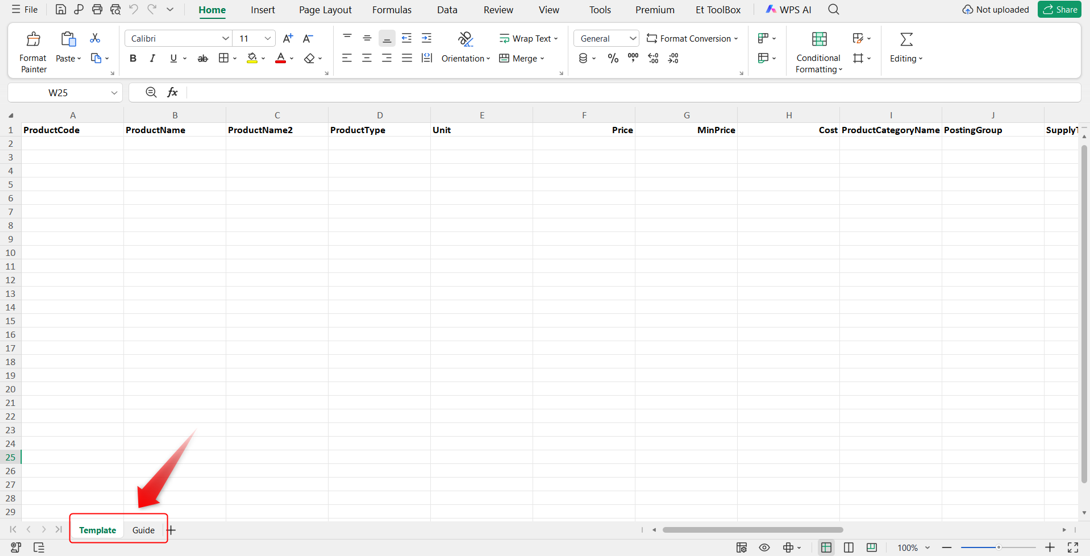
Task: Expand the W25 name box dropdown
Action: click(x=114, y=92)
